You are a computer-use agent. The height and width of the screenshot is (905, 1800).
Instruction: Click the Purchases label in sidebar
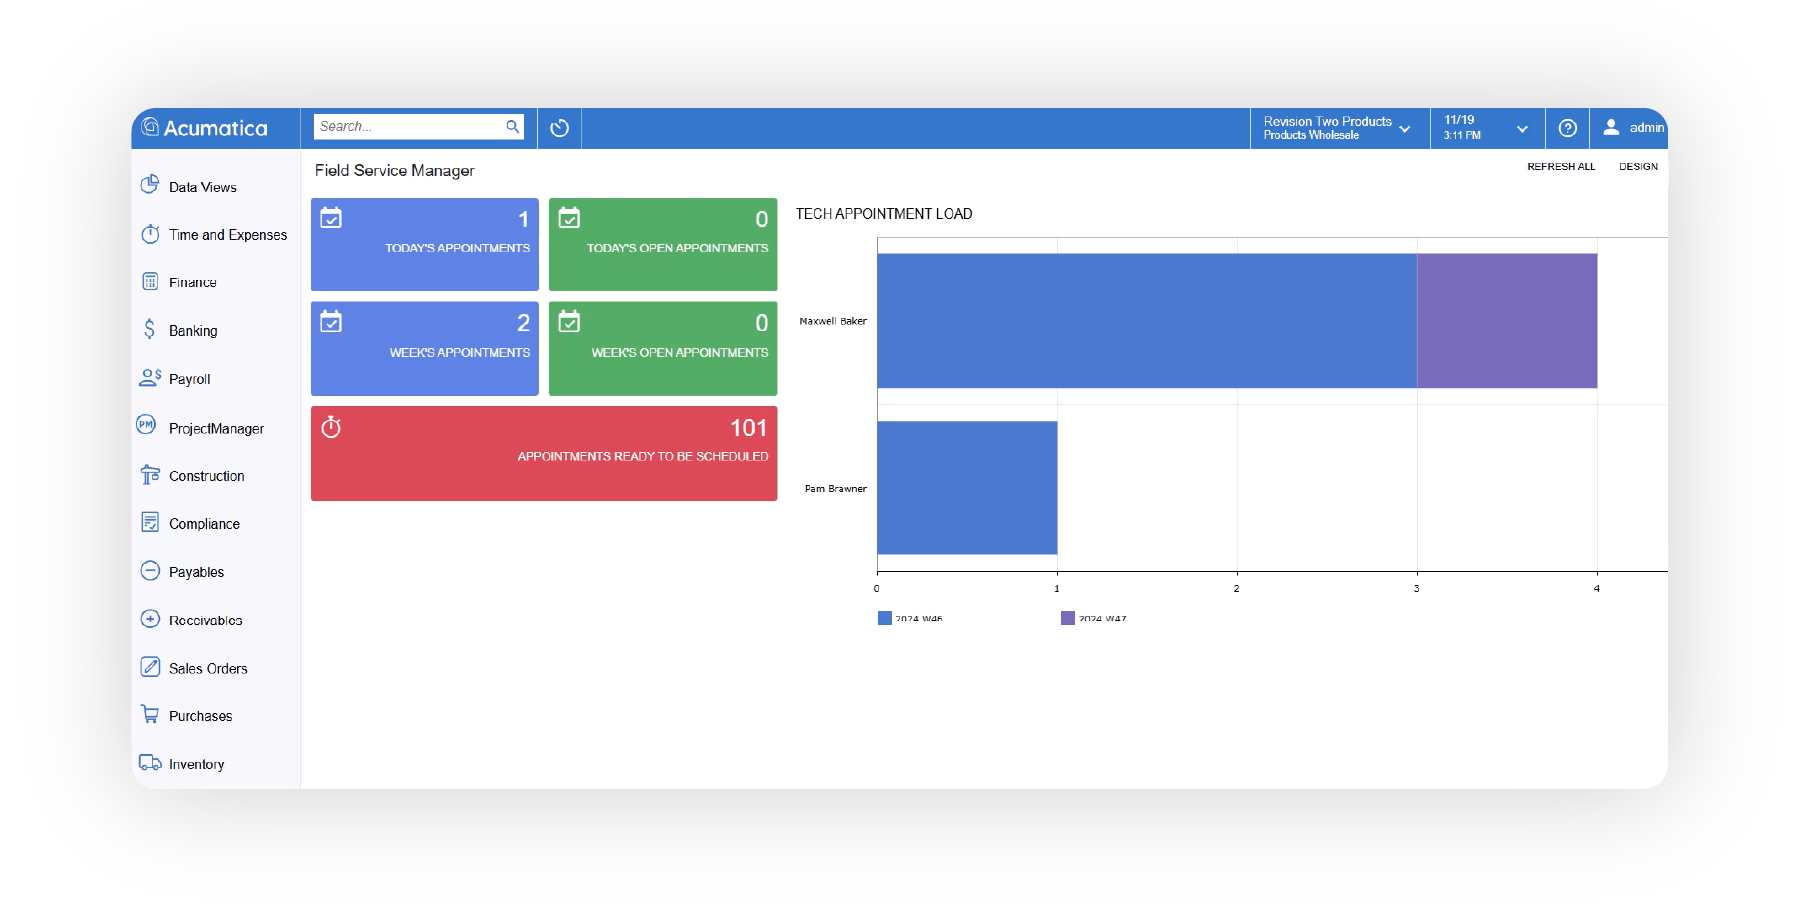tap(200, 716)
